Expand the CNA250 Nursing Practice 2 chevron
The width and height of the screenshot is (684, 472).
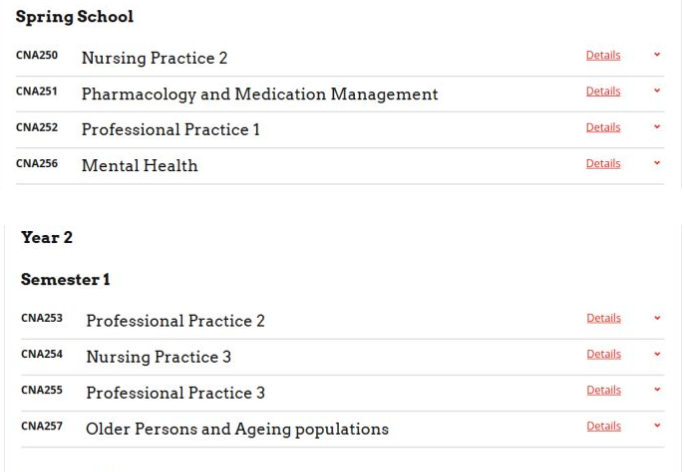coord(657,56)
